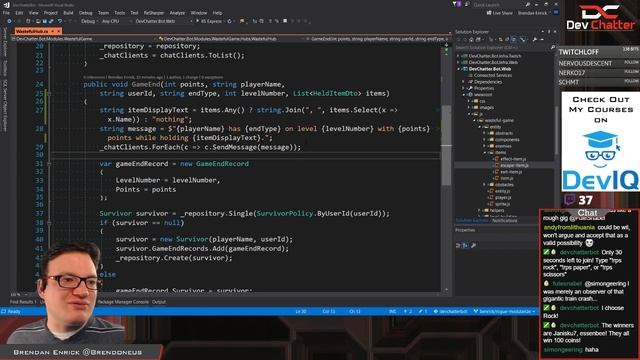
Task: Expand the DevChatter.Bot.Infra.Web project node
Action: click(458, 62)
